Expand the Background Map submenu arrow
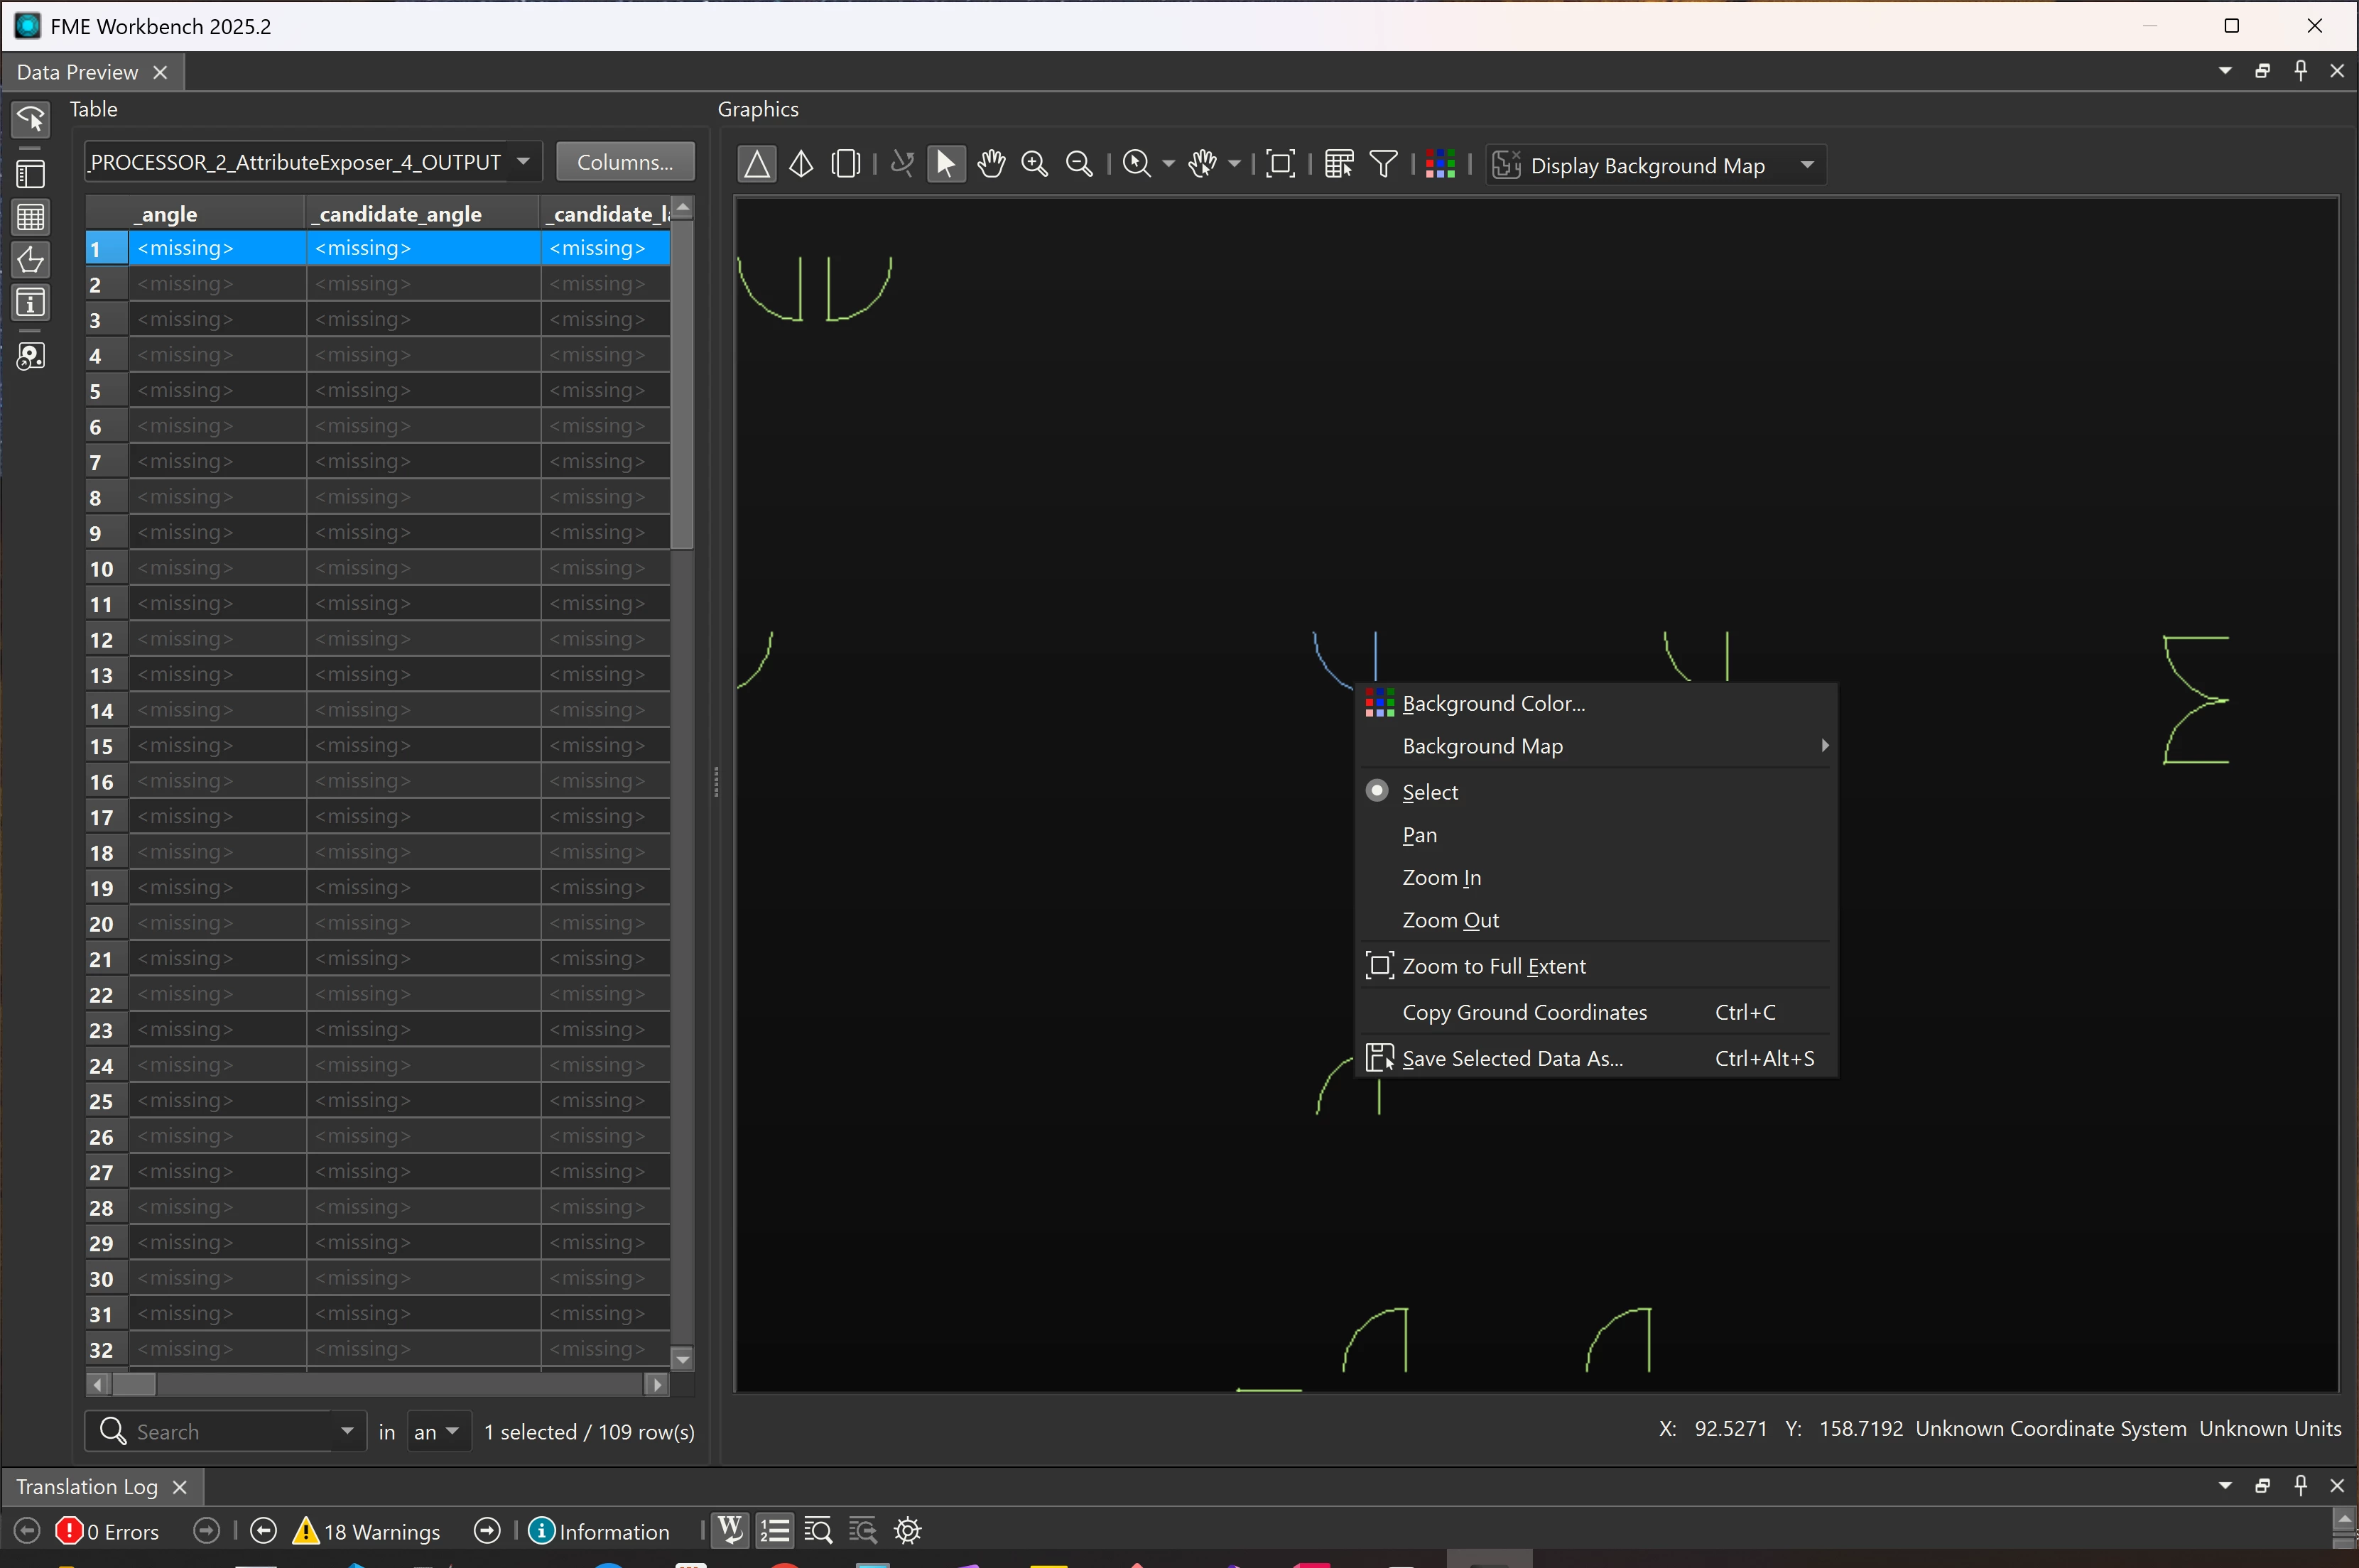This screenshot has height=1568, width=2359. coord(1824,746)
